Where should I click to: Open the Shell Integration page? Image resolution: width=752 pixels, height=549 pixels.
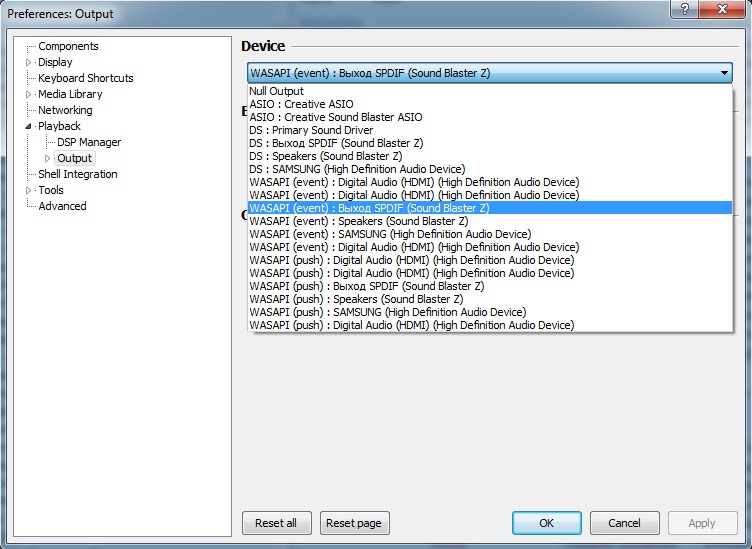pyautogui.click(x=78, y=174)
